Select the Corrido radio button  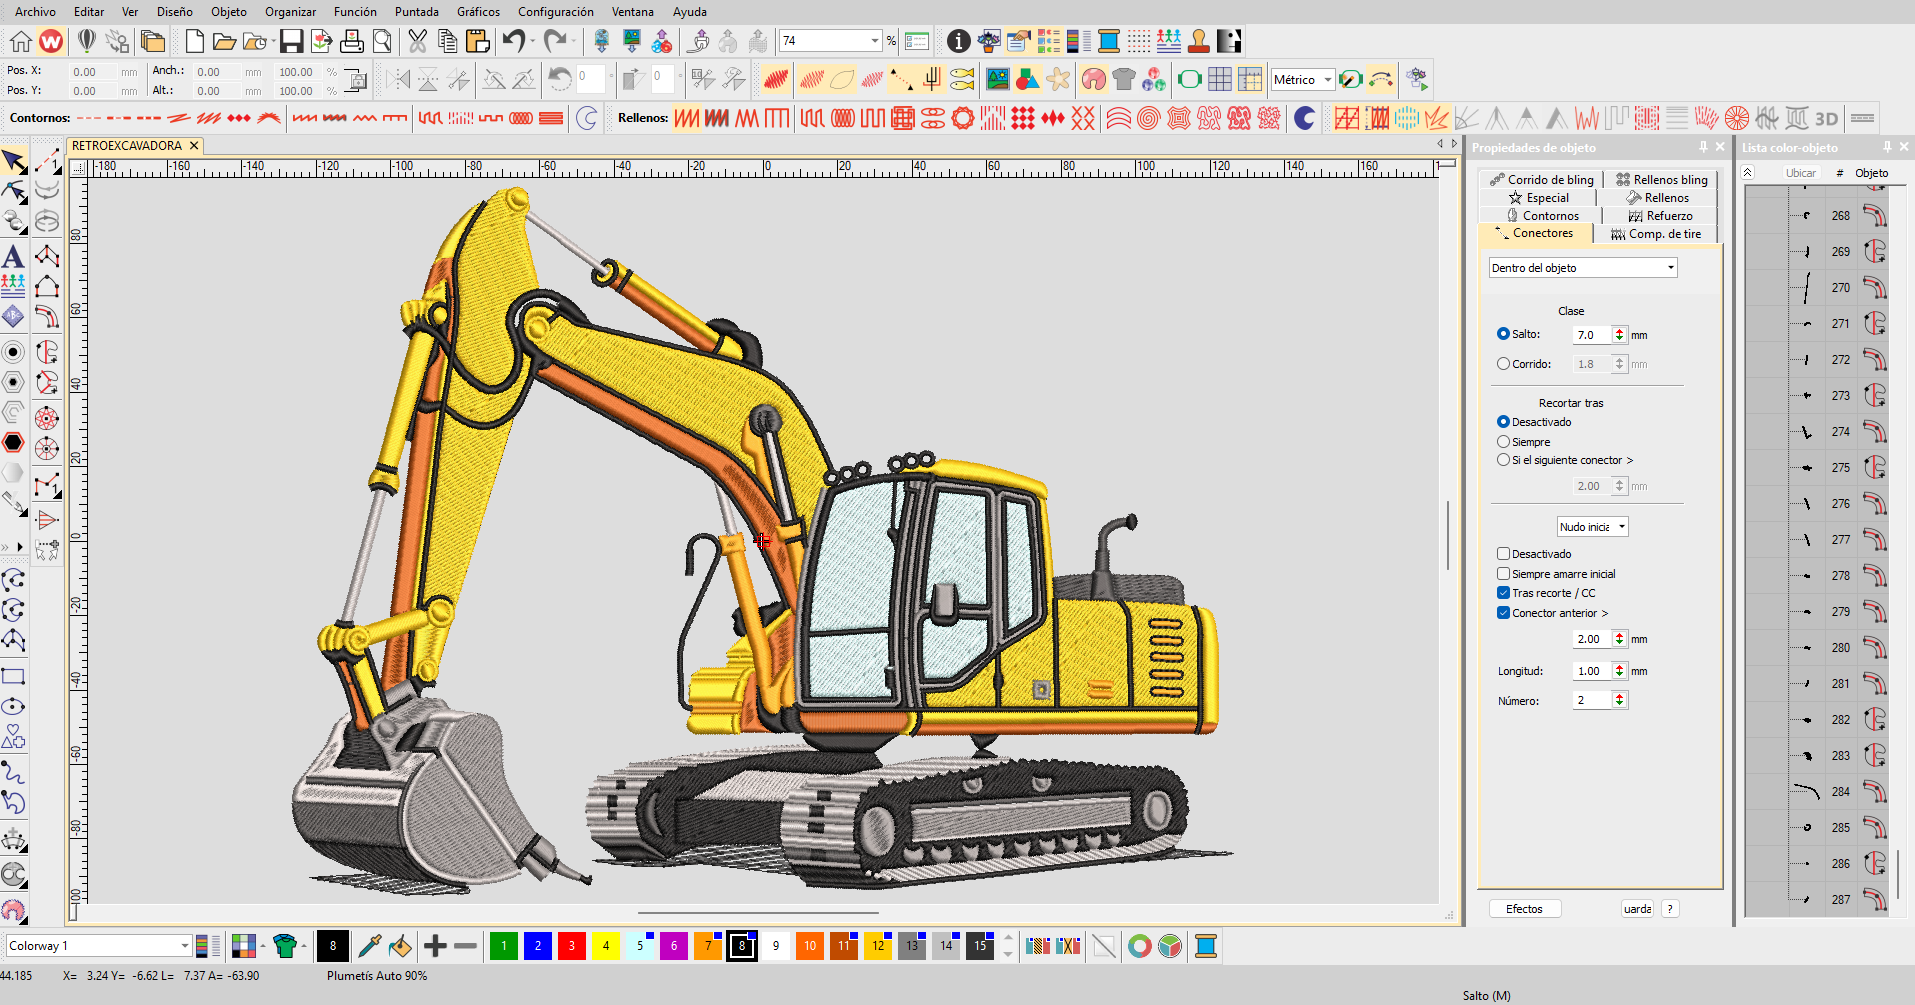(1503, 364)
